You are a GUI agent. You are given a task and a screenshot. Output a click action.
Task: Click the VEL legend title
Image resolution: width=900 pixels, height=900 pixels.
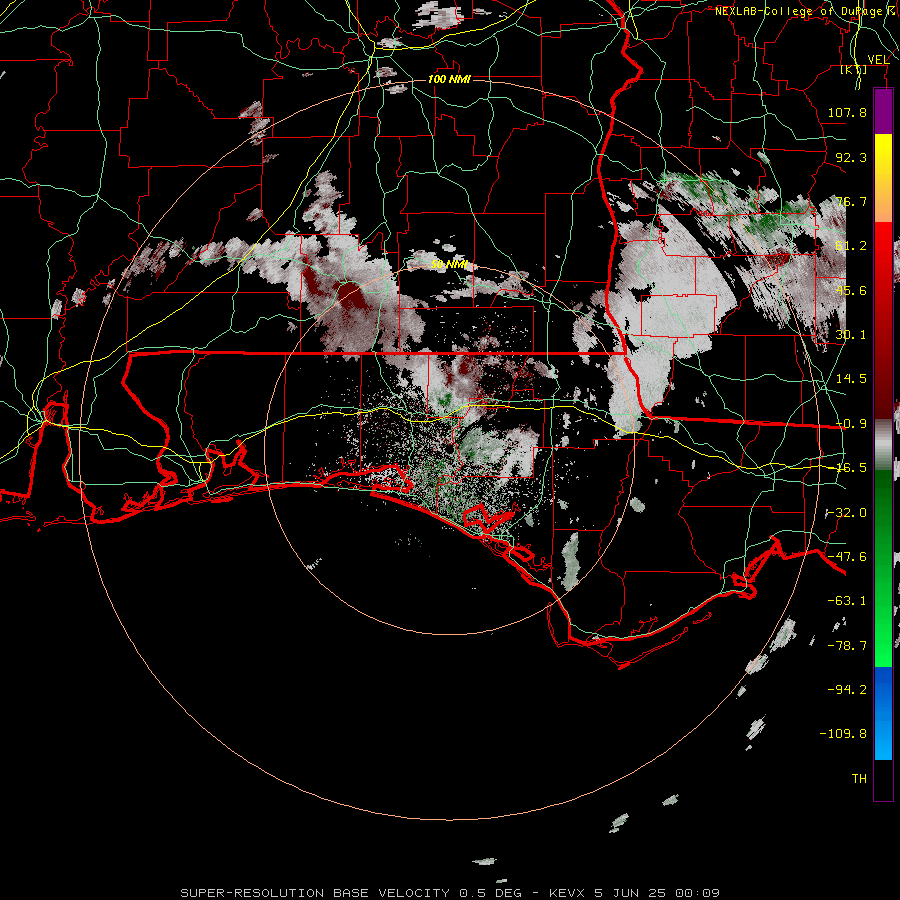878,60
